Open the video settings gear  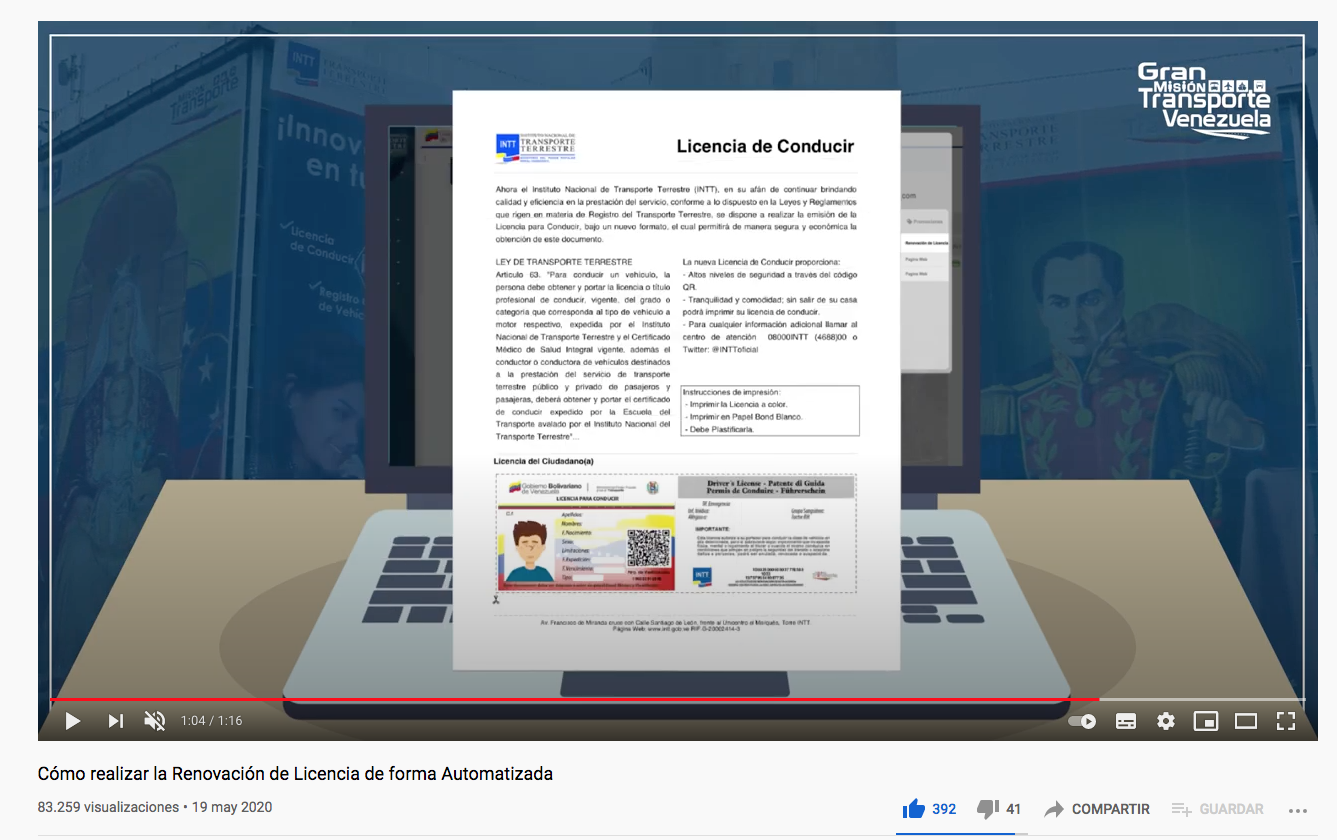[x=1166, y=721]
